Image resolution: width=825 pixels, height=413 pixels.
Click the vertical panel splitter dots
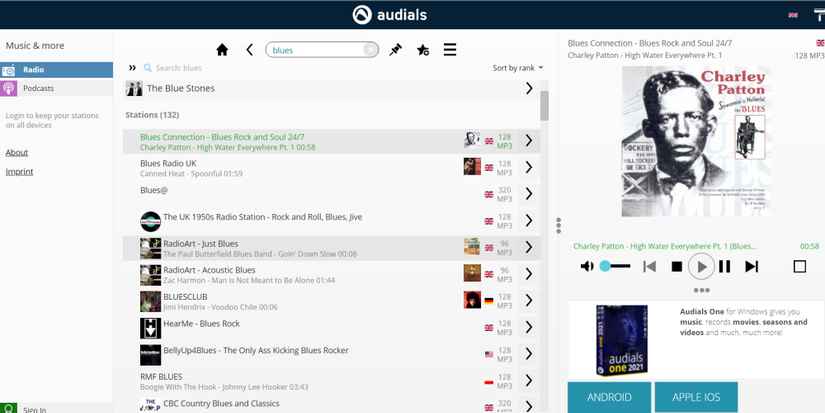[558, 225]
